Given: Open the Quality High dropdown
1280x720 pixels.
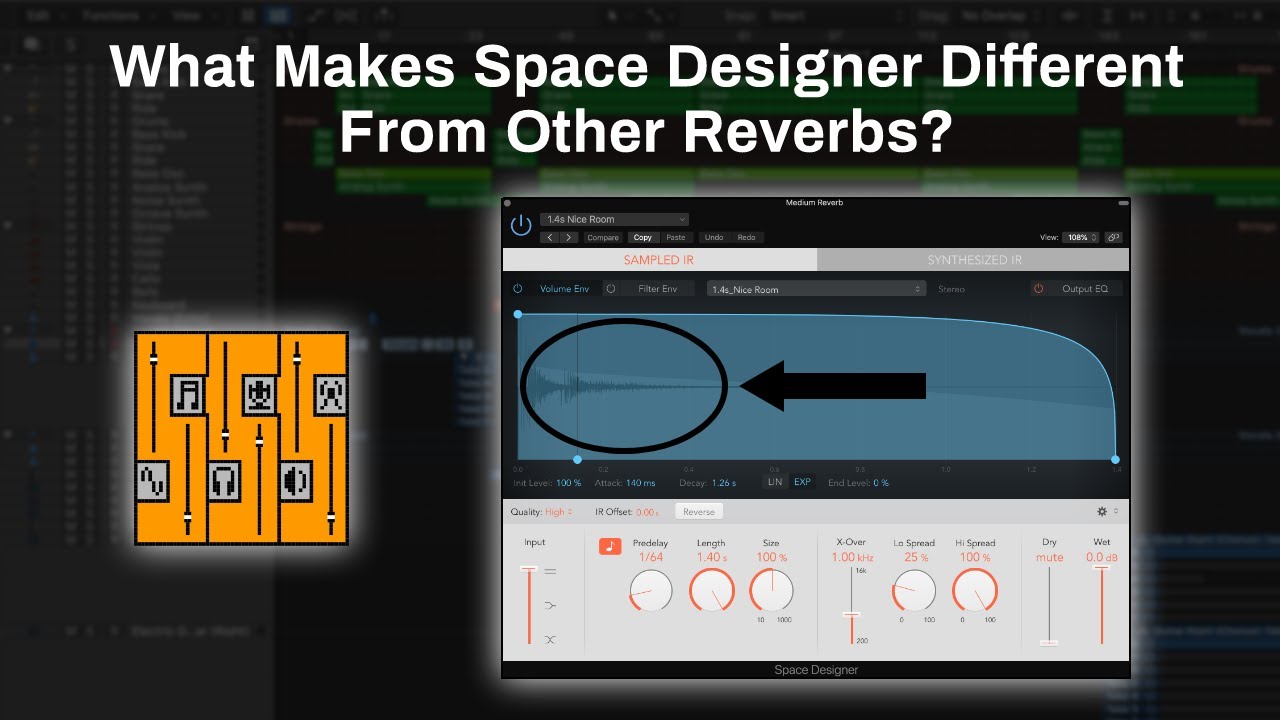Looking at the screenshot, I should [559, 512].
